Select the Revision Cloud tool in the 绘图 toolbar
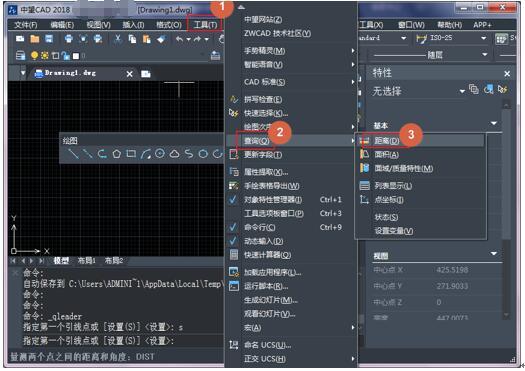This screenshot has width=525, height=371. [x=174, y=154]
